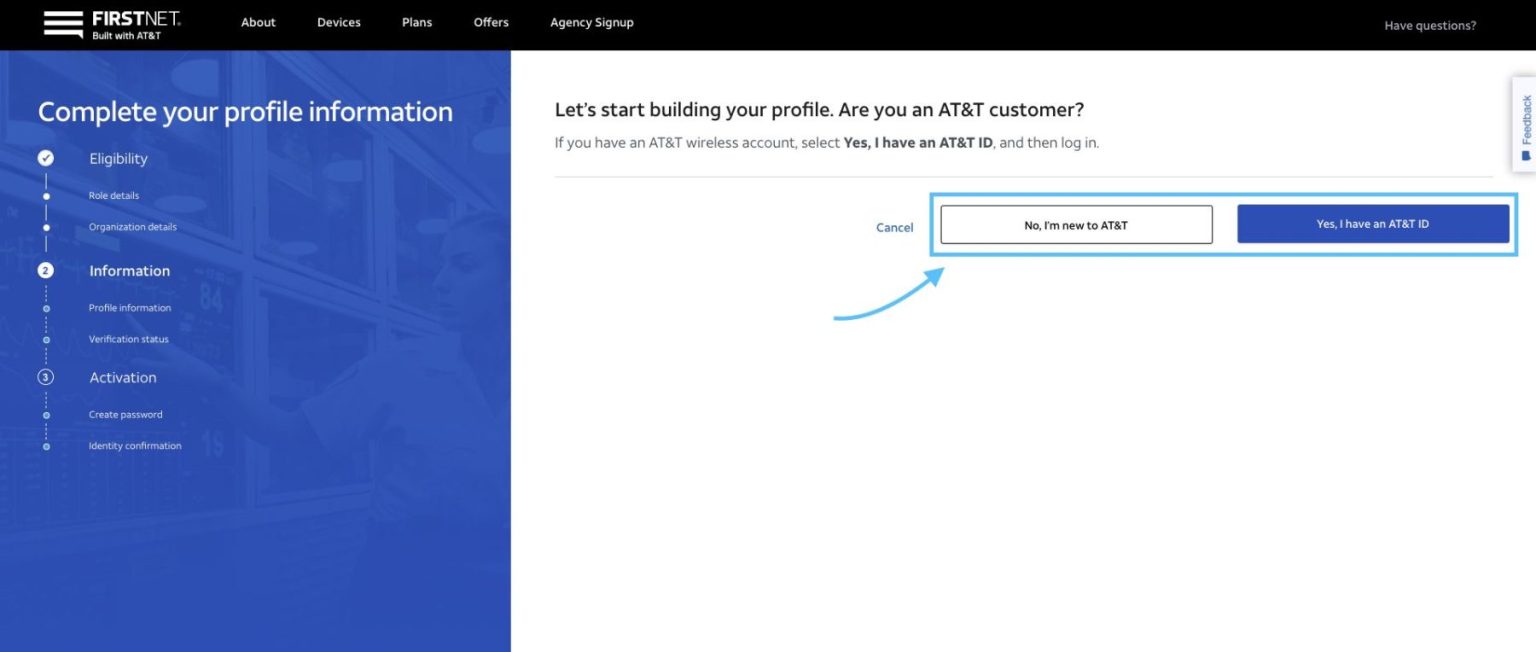The height and width of the screenshot is (652, 1536).
Task: Choose No, I'm new to AT&T
Action: (1075, 224)
